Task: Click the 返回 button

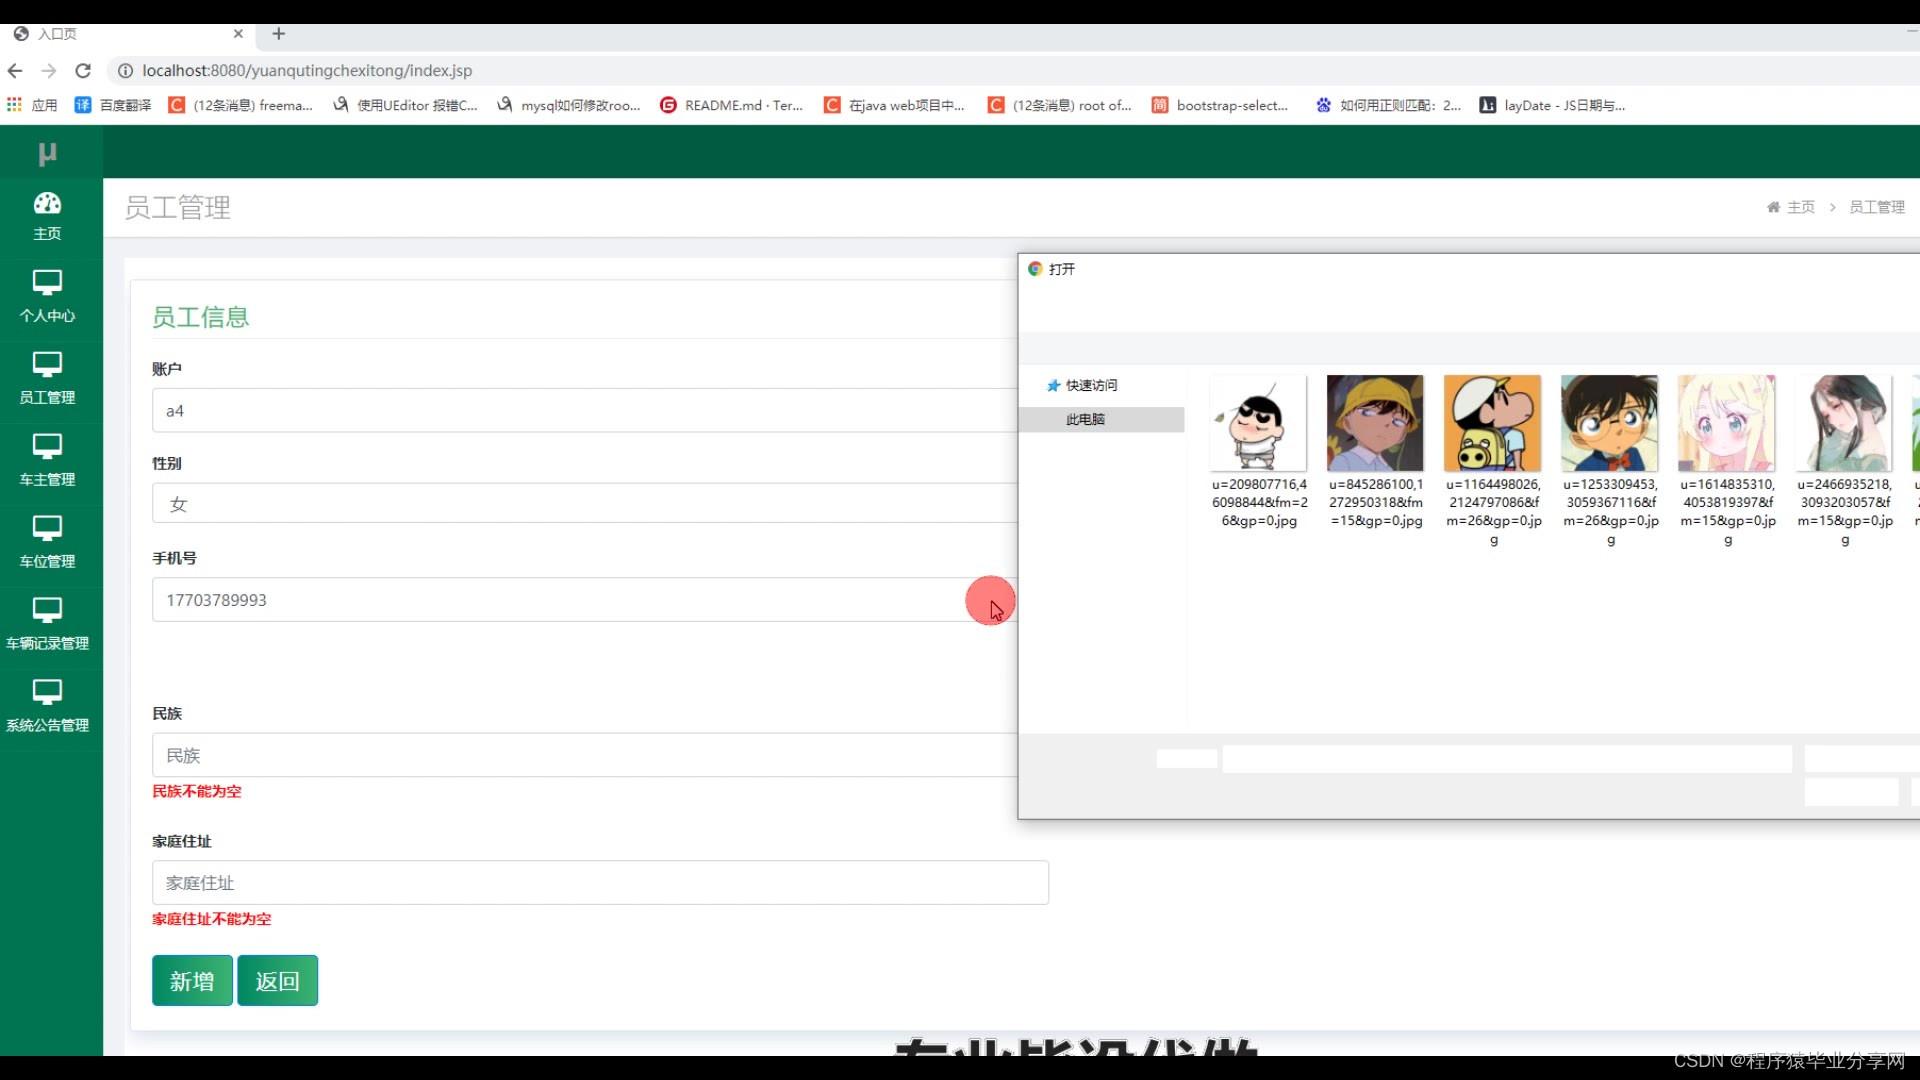Action: [x=277, y=981]
